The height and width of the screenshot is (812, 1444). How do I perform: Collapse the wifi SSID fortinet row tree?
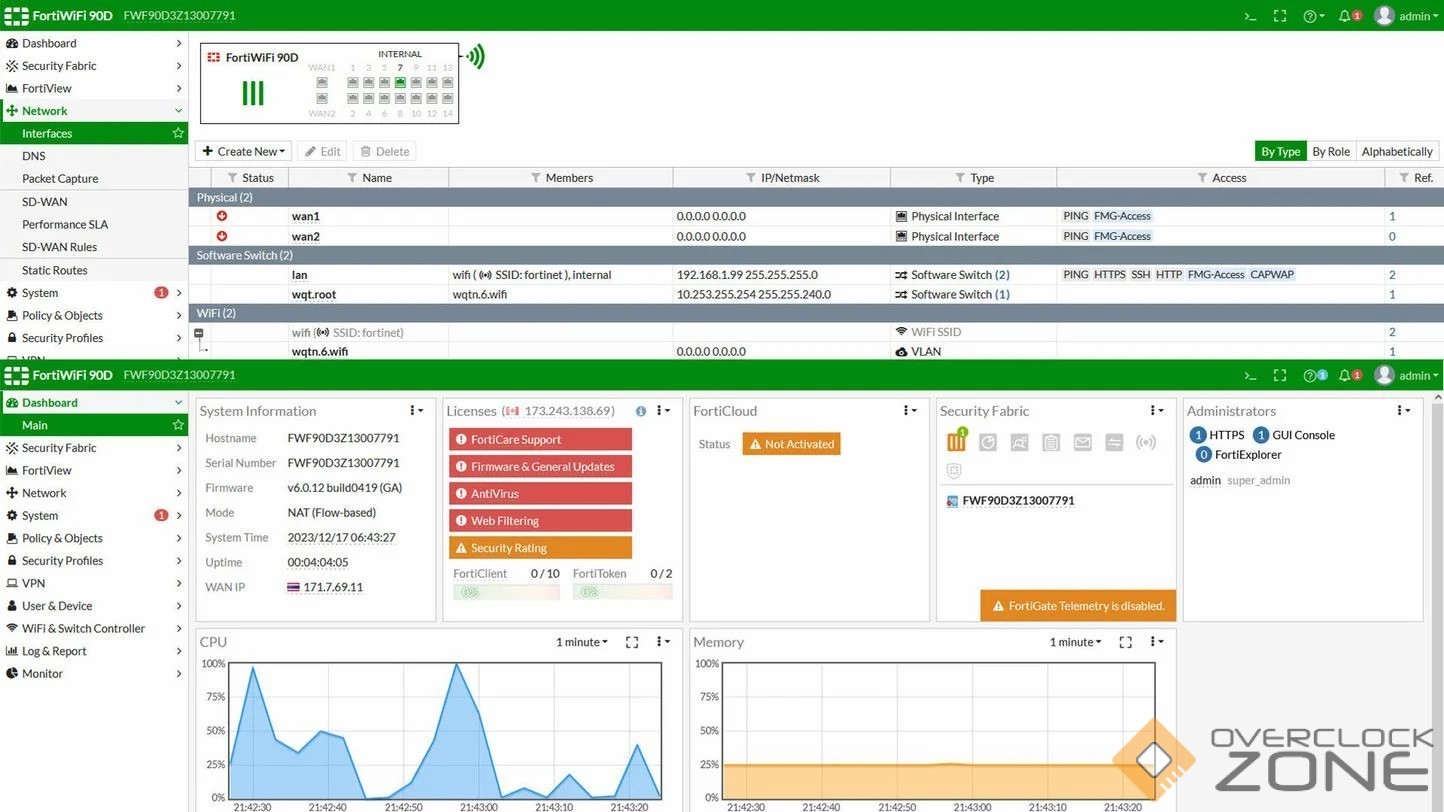[199, 333]
